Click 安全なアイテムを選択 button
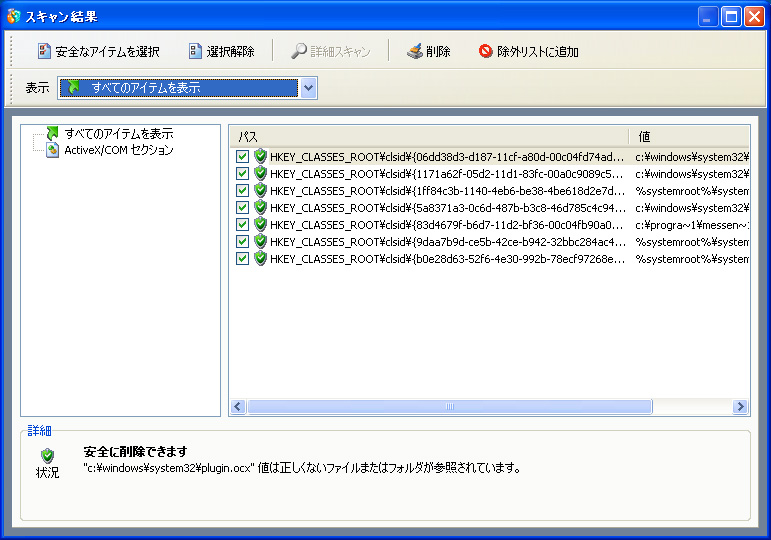The height and width of the screenshot is (540, 771). point(99,51)
